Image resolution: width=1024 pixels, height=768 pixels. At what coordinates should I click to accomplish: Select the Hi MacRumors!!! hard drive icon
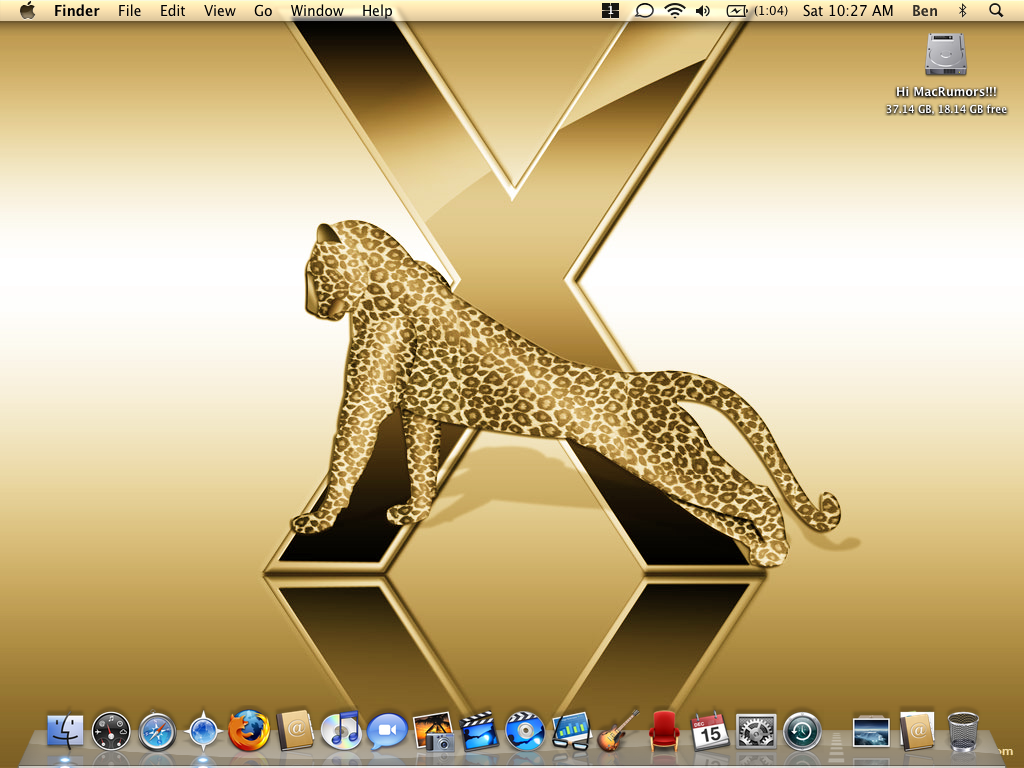point(946,54)
